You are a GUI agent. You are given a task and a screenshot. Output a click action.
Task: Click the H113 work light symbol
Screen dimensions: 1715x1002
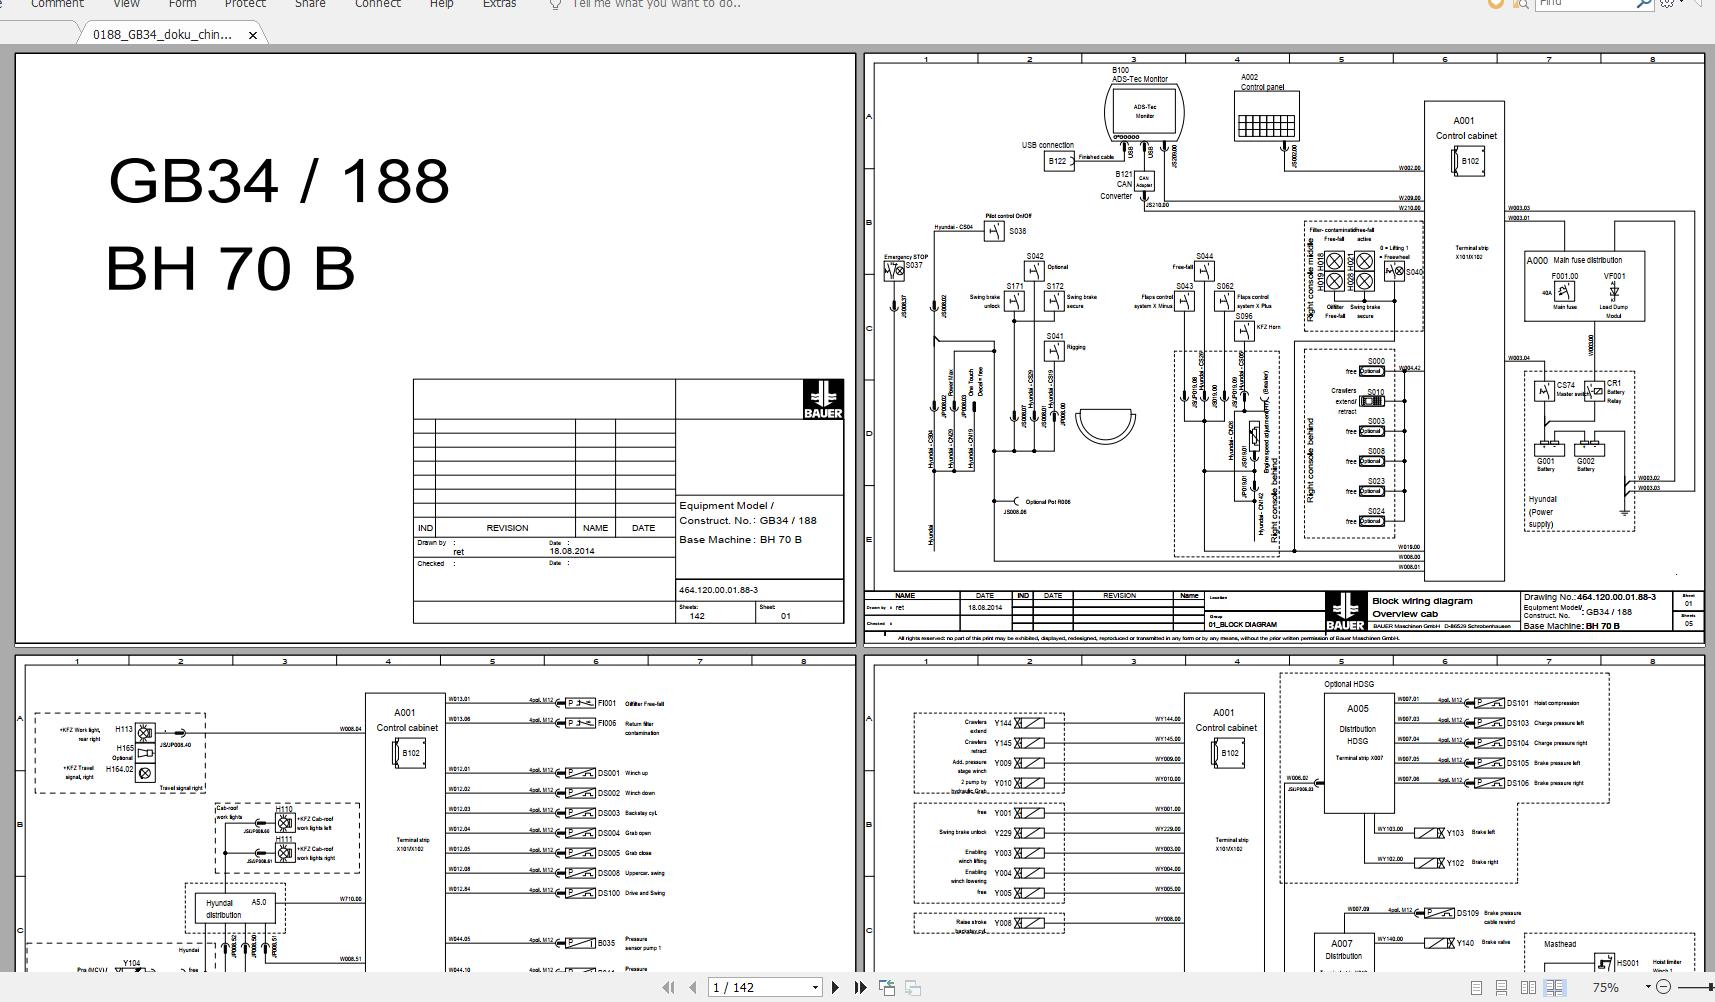(146, 732)
